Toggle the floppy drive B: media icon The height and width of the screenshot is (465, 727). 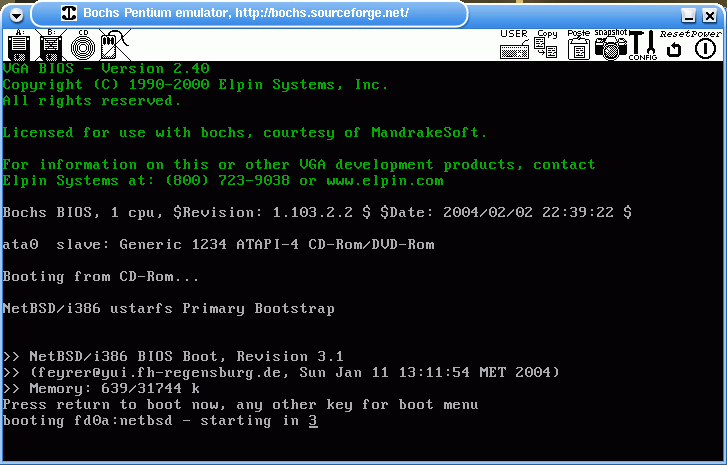[x=51, y=45]
